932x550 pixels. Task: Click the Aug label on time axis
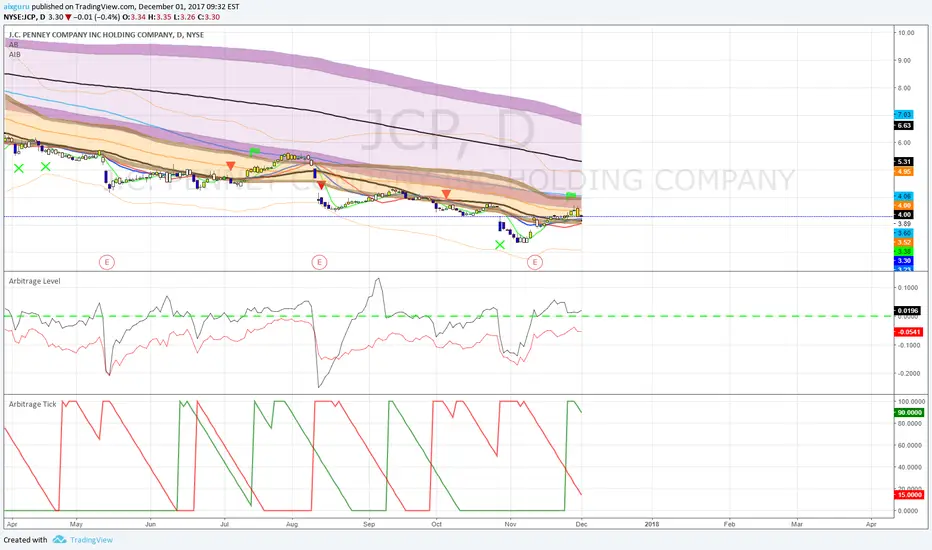point(292,524)
